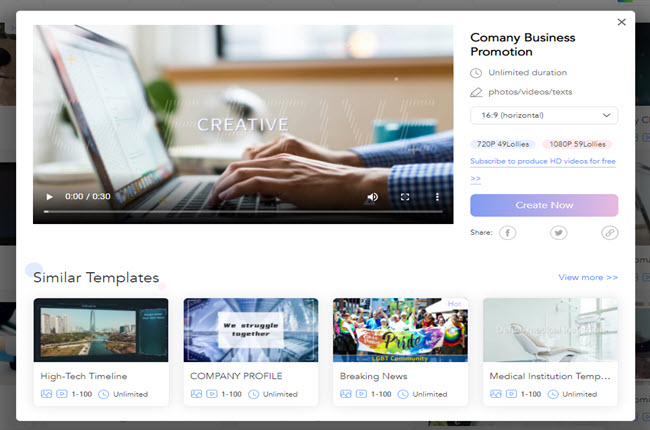The image size is (650, 430).
Task: Select the 720P 49Lollies option
Action: click(x=502, y=144)
